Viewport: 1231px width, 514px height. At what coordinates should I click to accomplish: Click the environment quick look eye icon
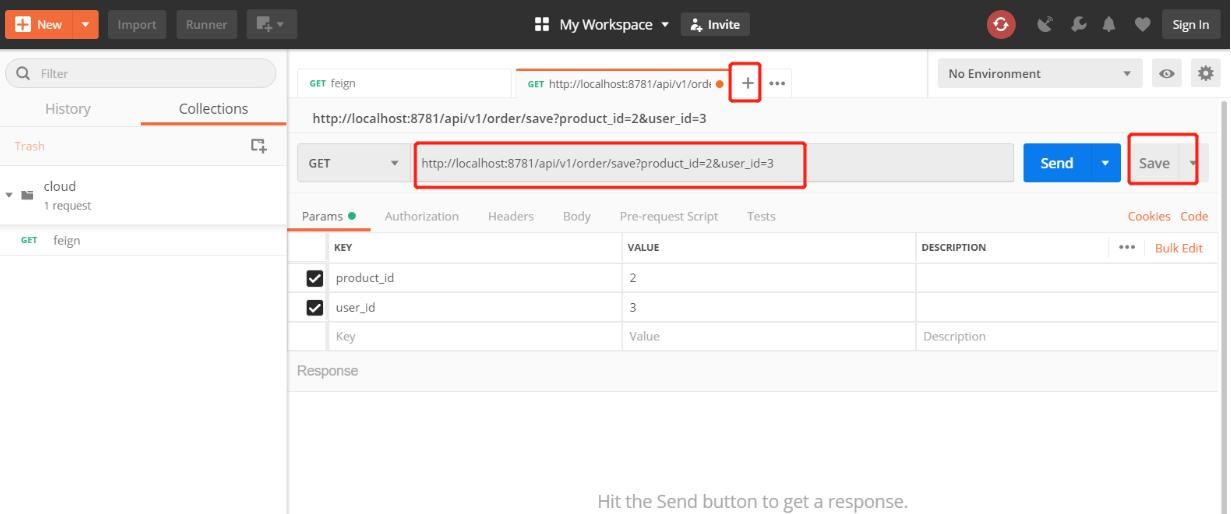click(x=1166, y=73)
